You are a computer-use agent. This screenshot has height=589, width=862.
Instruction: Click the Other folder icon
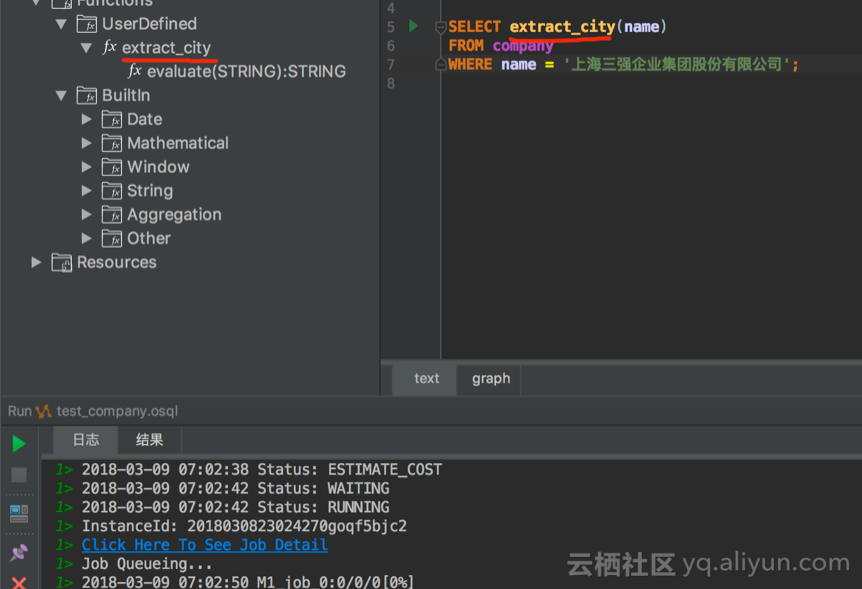pyautogui.click(x=112, y=238)
